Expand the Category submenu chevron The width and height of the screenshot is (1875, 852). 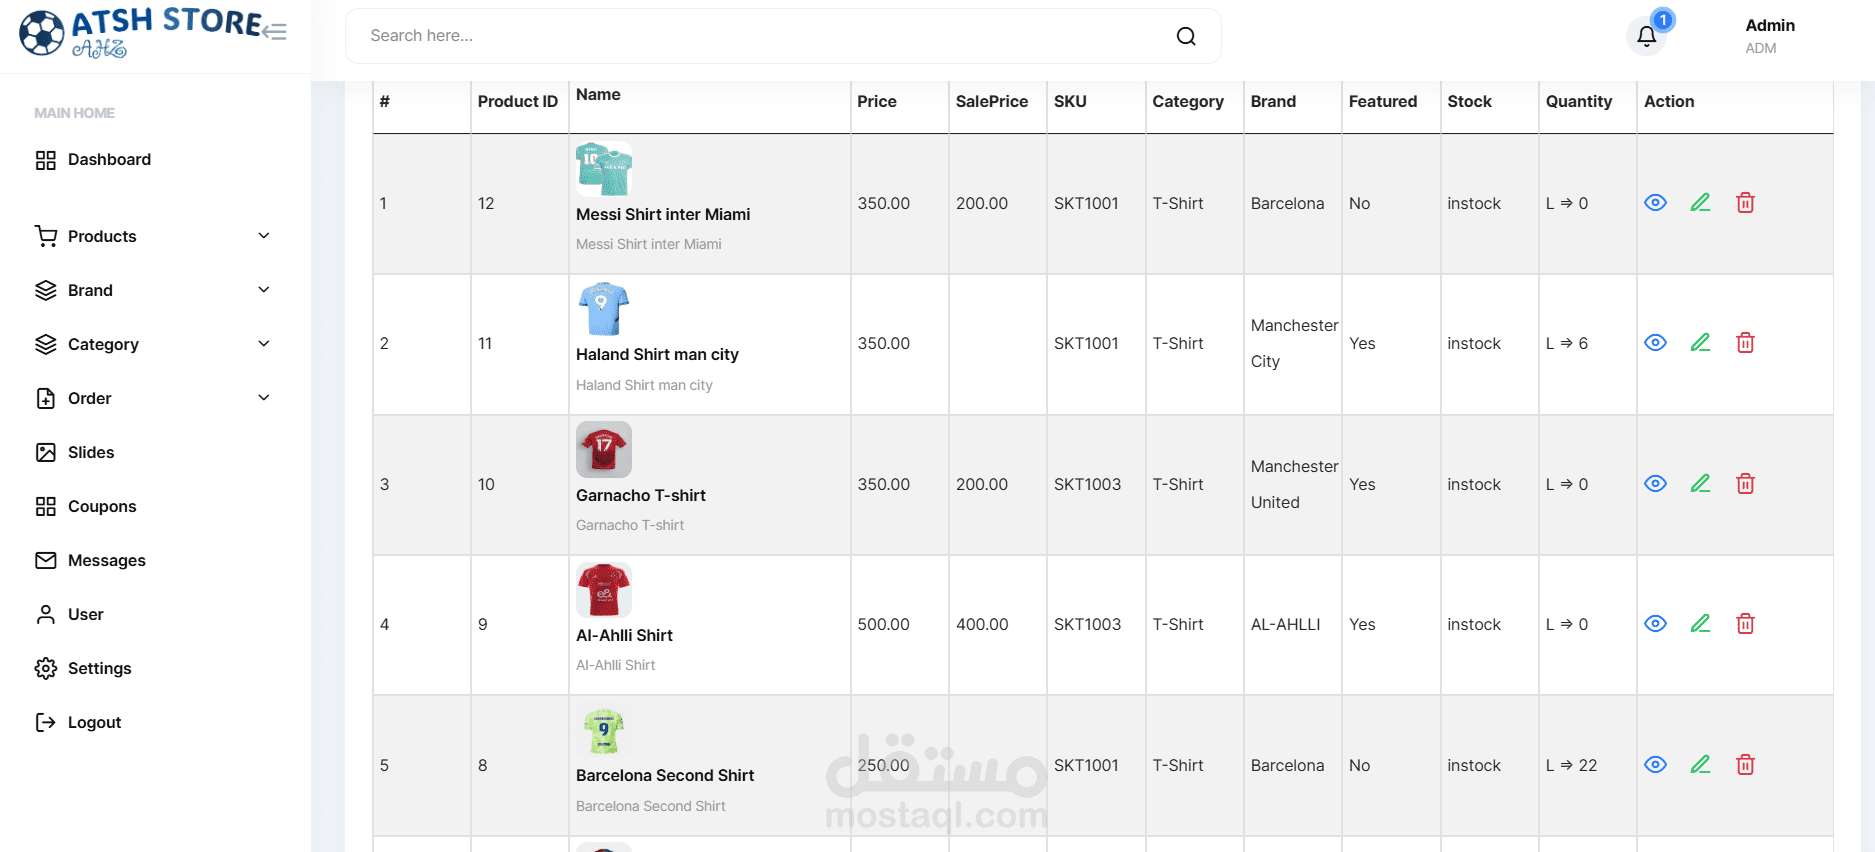(264, 344)
